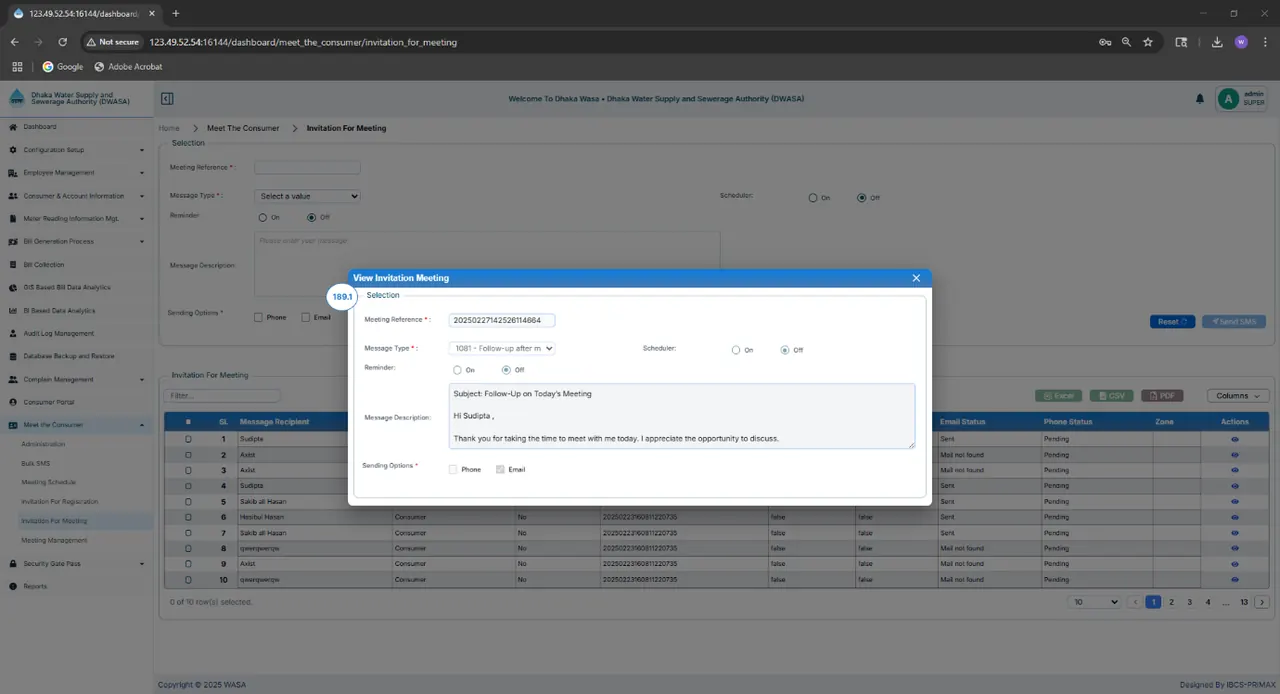Open the browser downloads icon
The width and height of the screenshot is (1280, 694).
tap(1217, 42)
